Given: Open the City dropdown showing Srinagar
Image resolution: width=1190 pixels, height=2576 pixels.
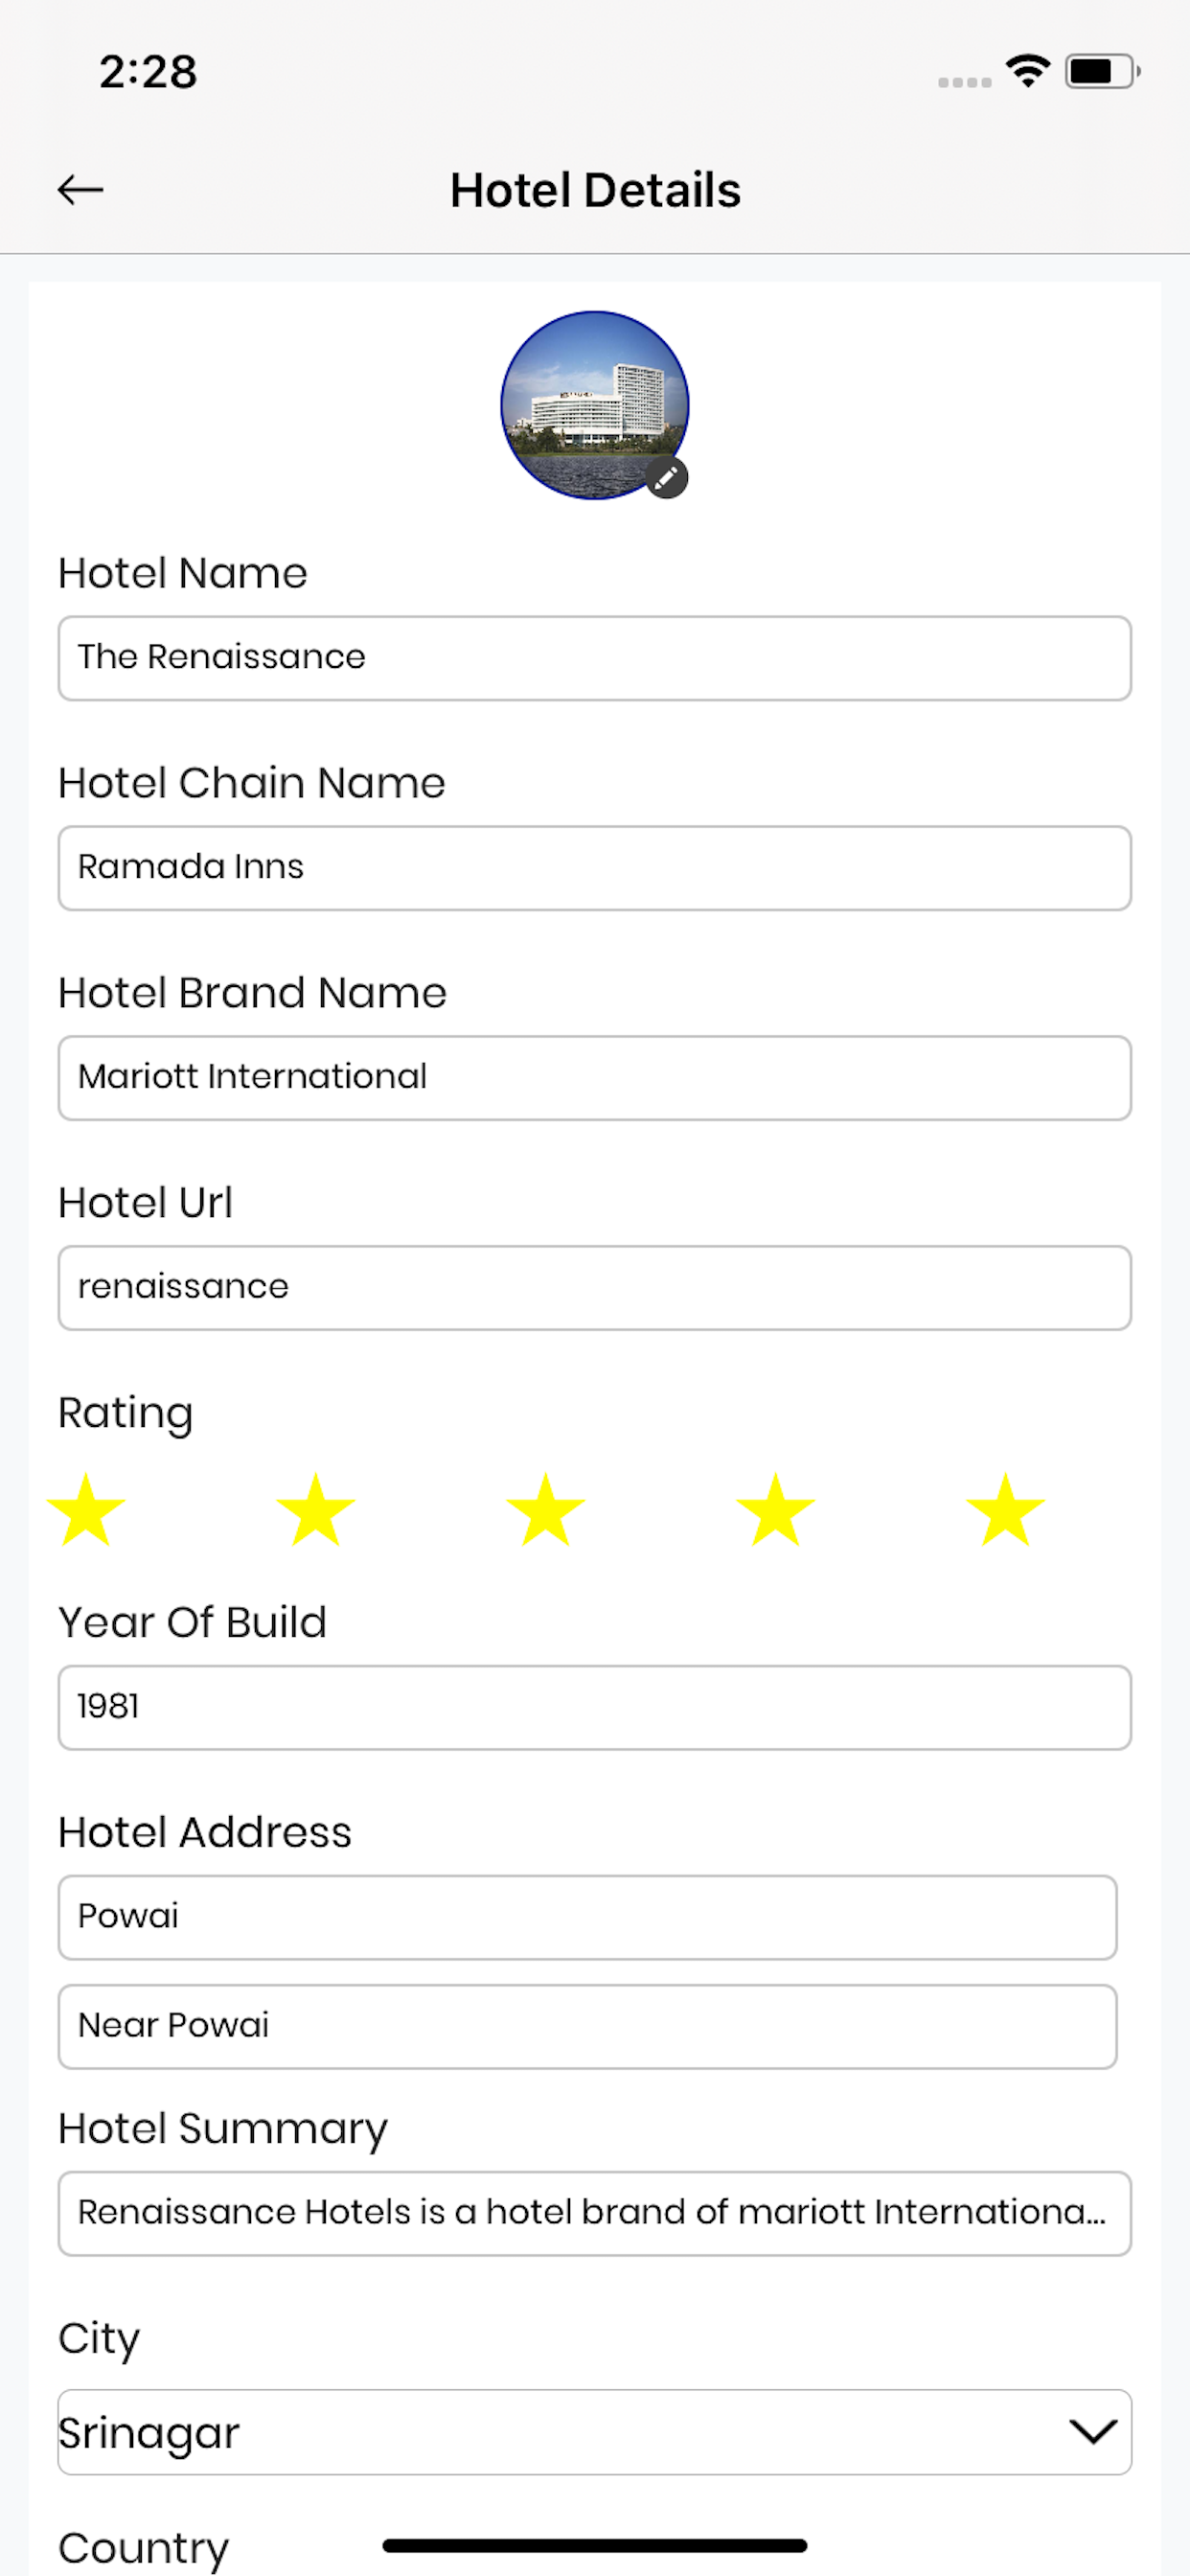Looking at the screenshot, I should pos(595,2432).
